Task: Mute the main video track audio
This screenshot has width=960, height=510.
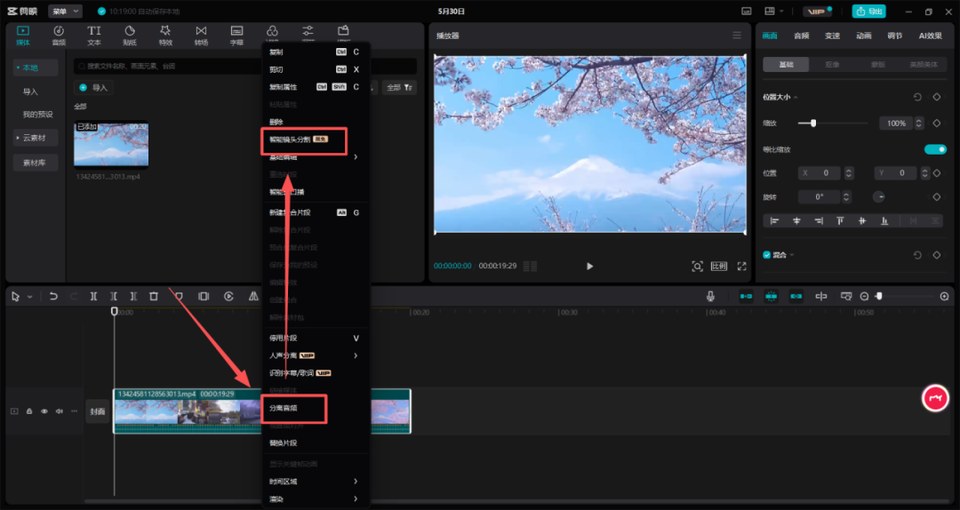Action: (x=59, y=411)
